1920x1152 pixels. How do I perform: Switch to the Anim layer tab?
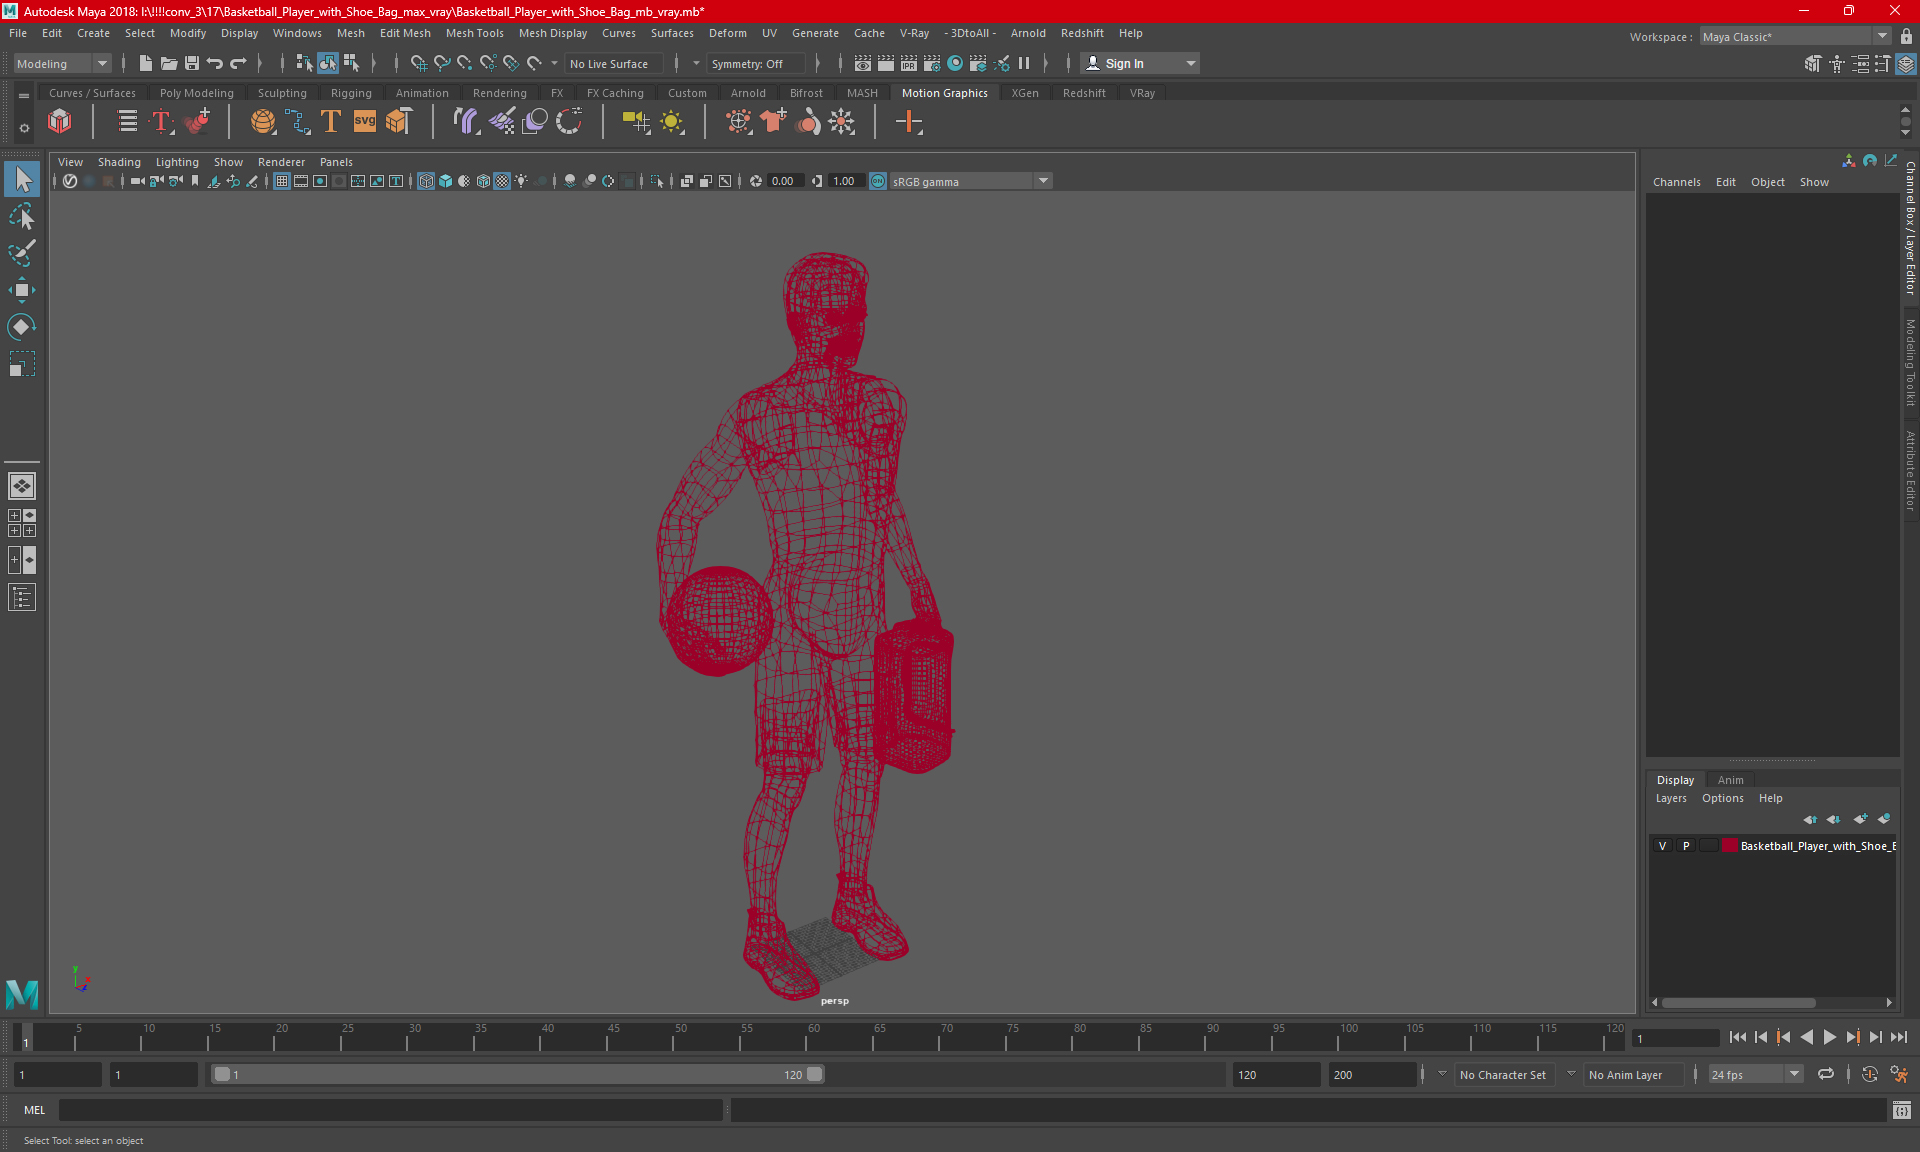[1730, 780]
